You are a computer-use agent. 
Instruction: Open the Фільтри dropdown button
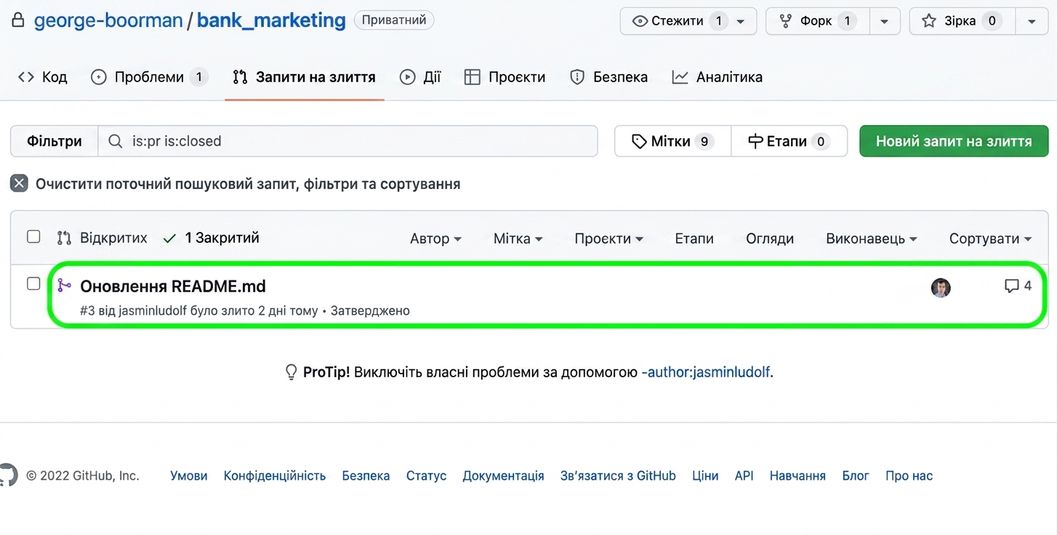[x=54, y=141]
